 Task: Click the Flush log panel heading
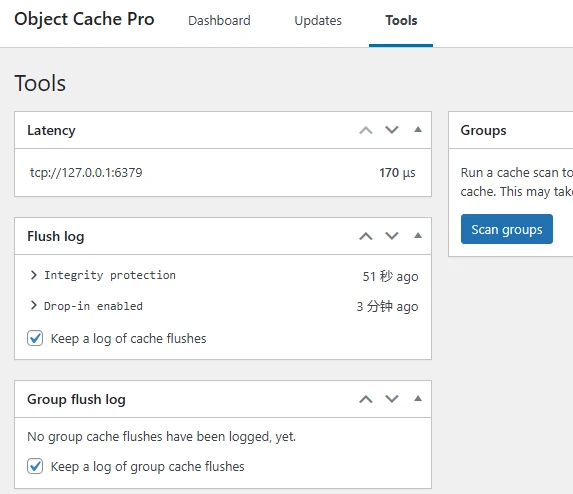click(56, 236)
